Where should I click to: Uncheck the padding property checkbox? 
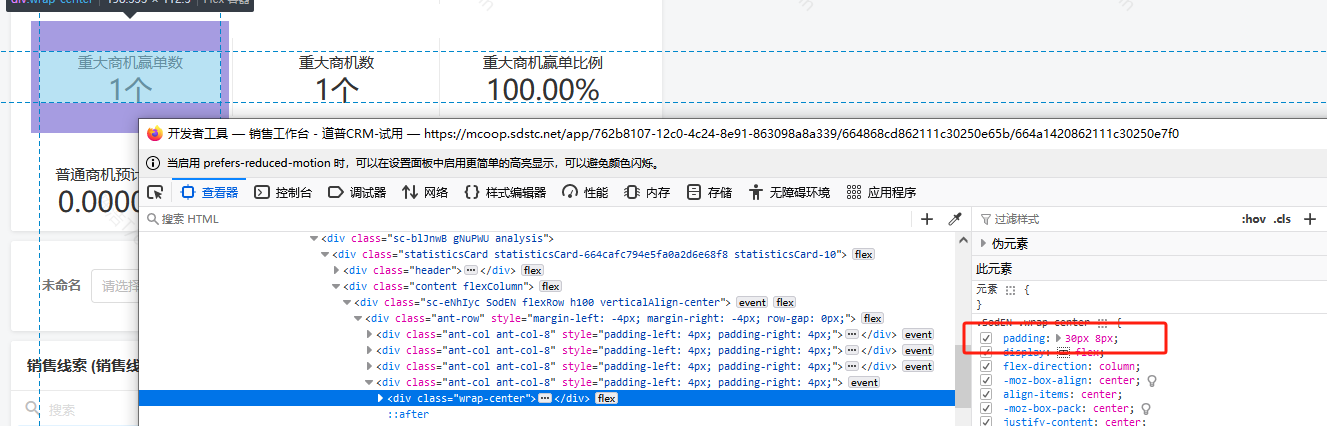click(x=986, y=339)
